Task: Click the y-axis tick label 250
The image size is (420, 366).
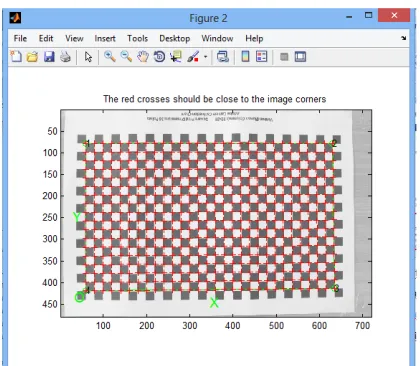Action: pos(50,217)
